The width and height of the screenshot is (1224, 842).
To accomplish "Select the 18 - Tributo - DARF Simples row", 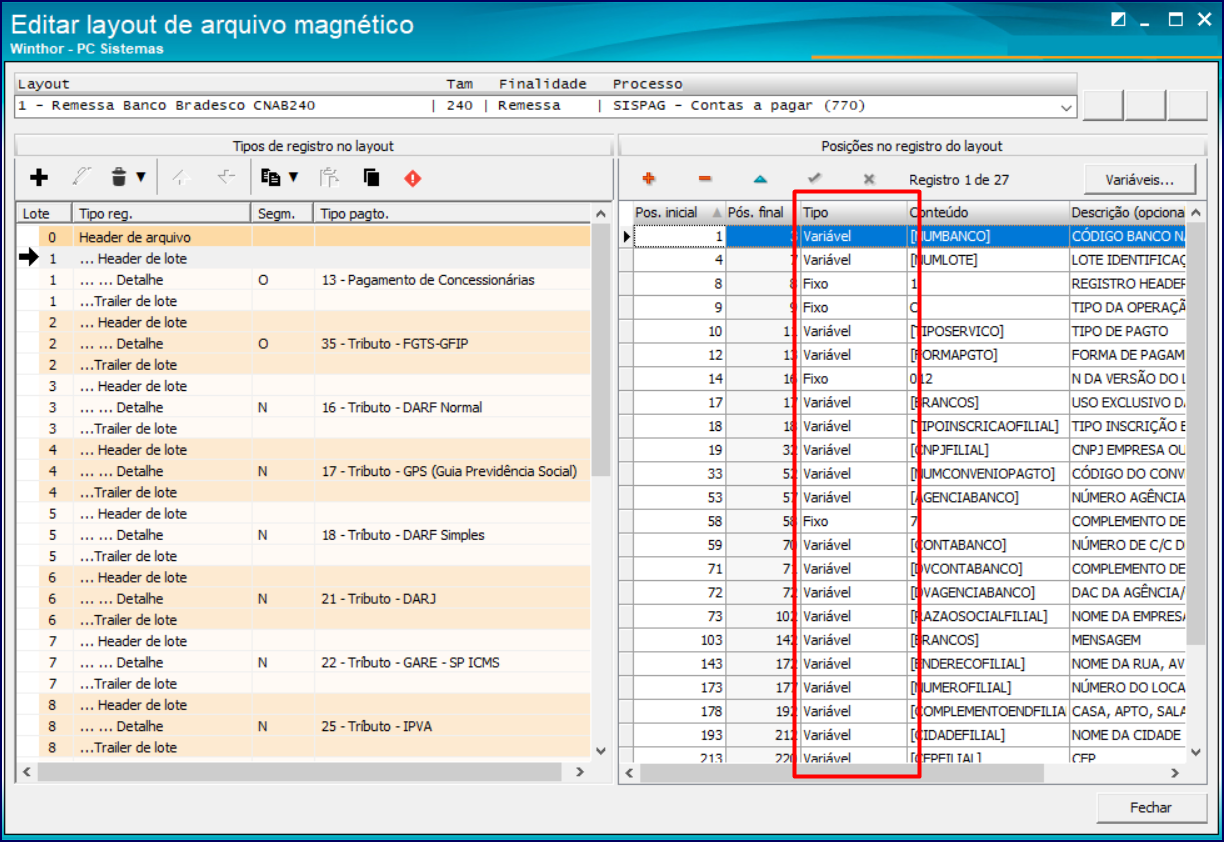I will (304, 535).
